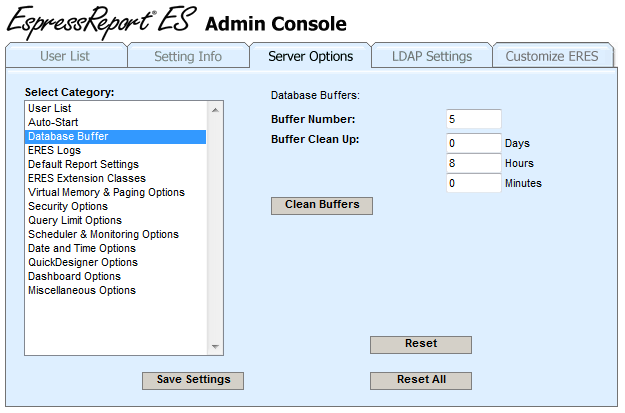The width and height of the screenshot is (625, 413).
Task: Select Dashboard Options category
Action: pyautogui.click(x=116, y=276)
